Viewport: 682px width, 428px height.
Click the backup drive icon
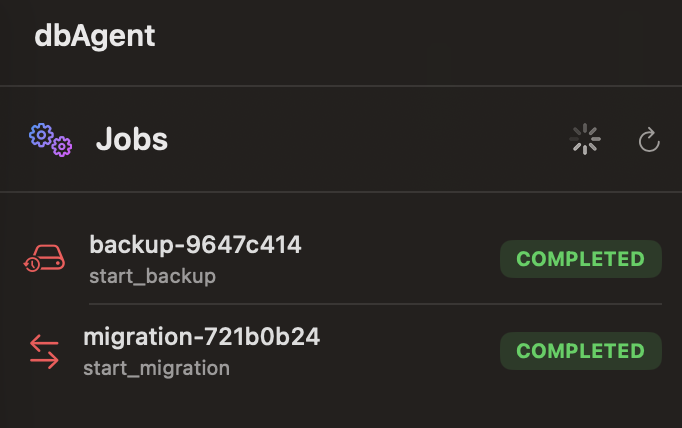pyautogui.click(x=44, y=259)
